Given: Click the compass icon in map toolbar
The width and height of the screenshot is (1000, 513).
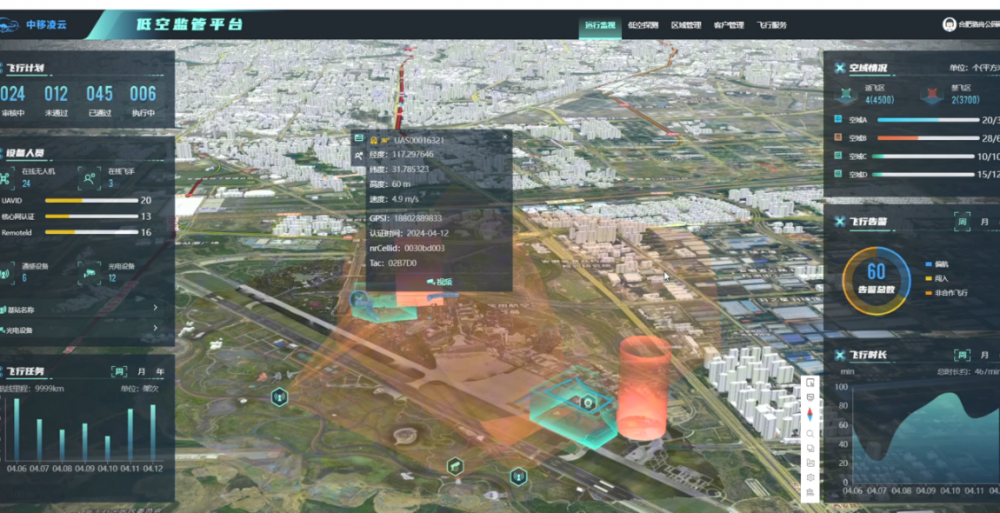Looking at the screenshot, I should click(x=810, y=415).
